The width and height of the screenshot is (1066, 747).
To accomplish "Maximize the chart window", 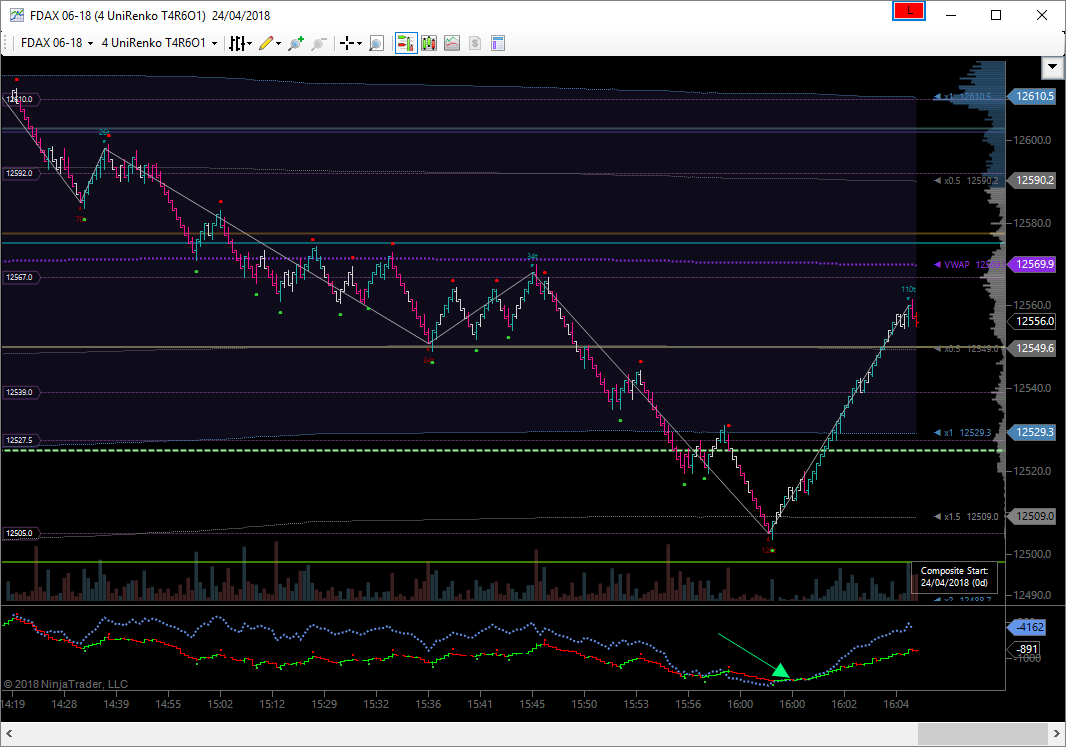I will click(x=996, y=15).
